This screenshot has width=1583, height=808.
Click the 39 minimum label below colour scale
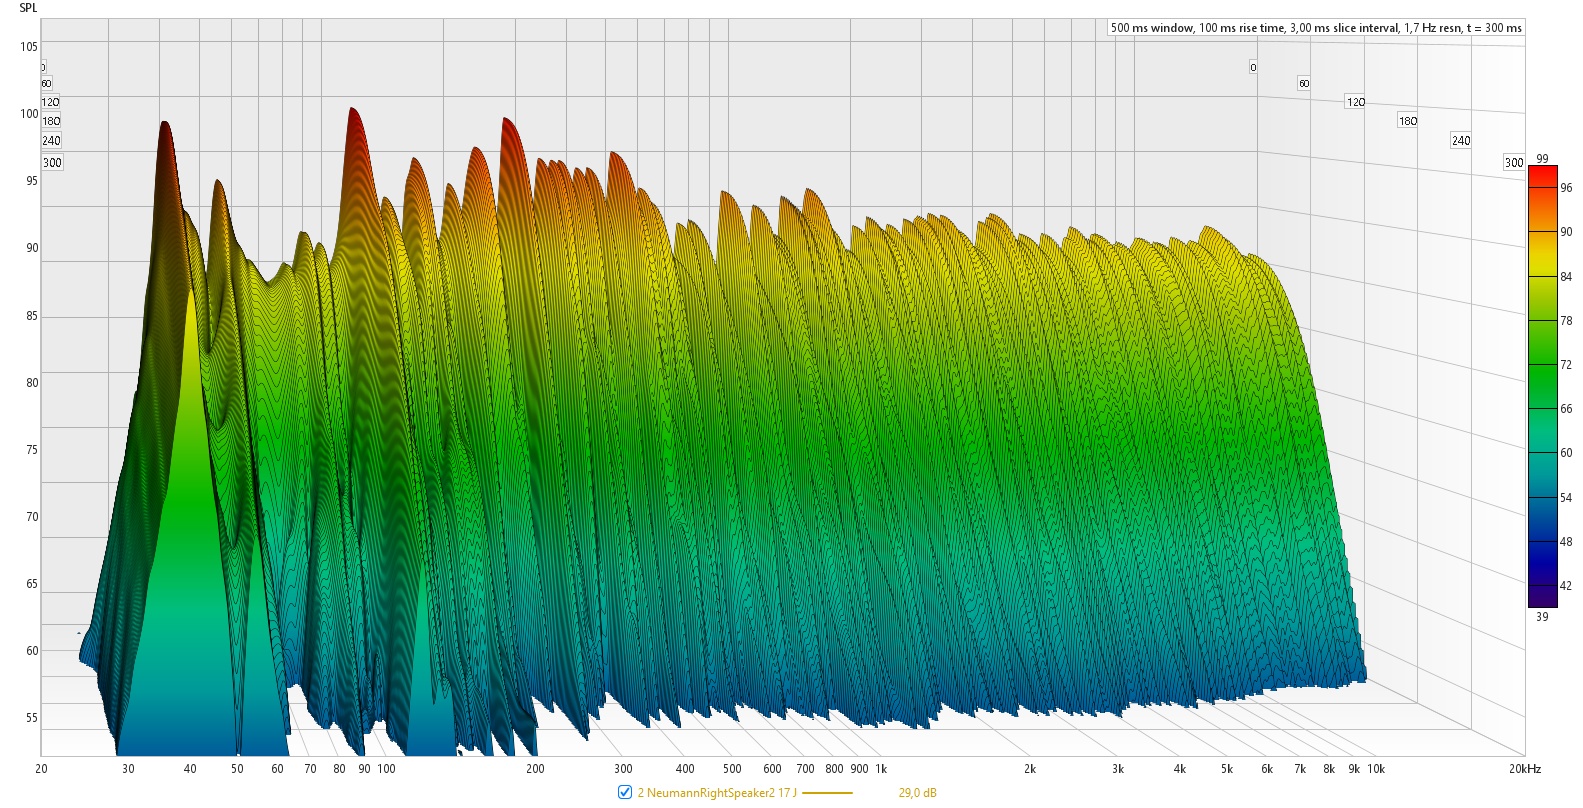point(1542,617)
